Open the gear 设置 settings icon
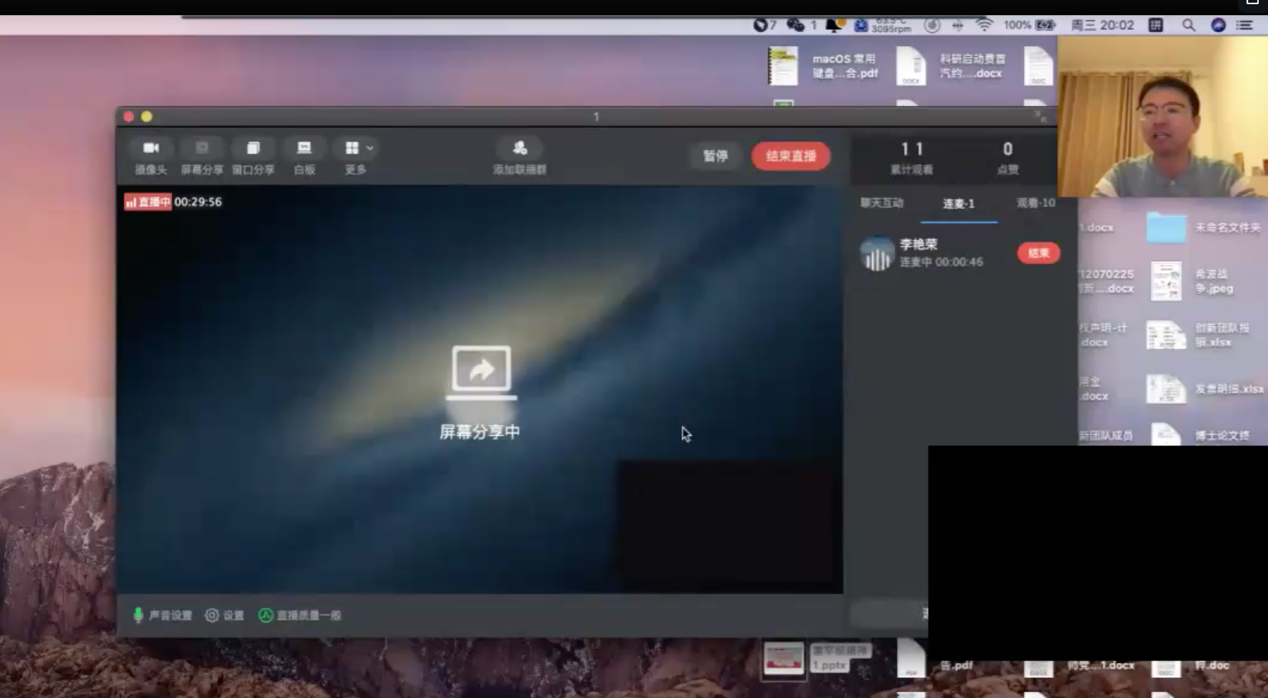Image resolution: width=1268 pixels, height=698 pixels. coord(212,615)
